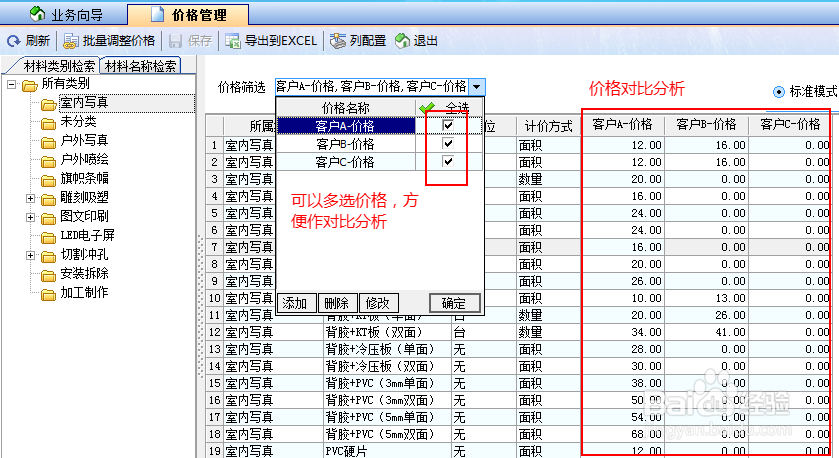Image resolution: width=839 pixels, height=458 pixels.
Task: Click the 退出 exit icon
Action: (402, 41)
